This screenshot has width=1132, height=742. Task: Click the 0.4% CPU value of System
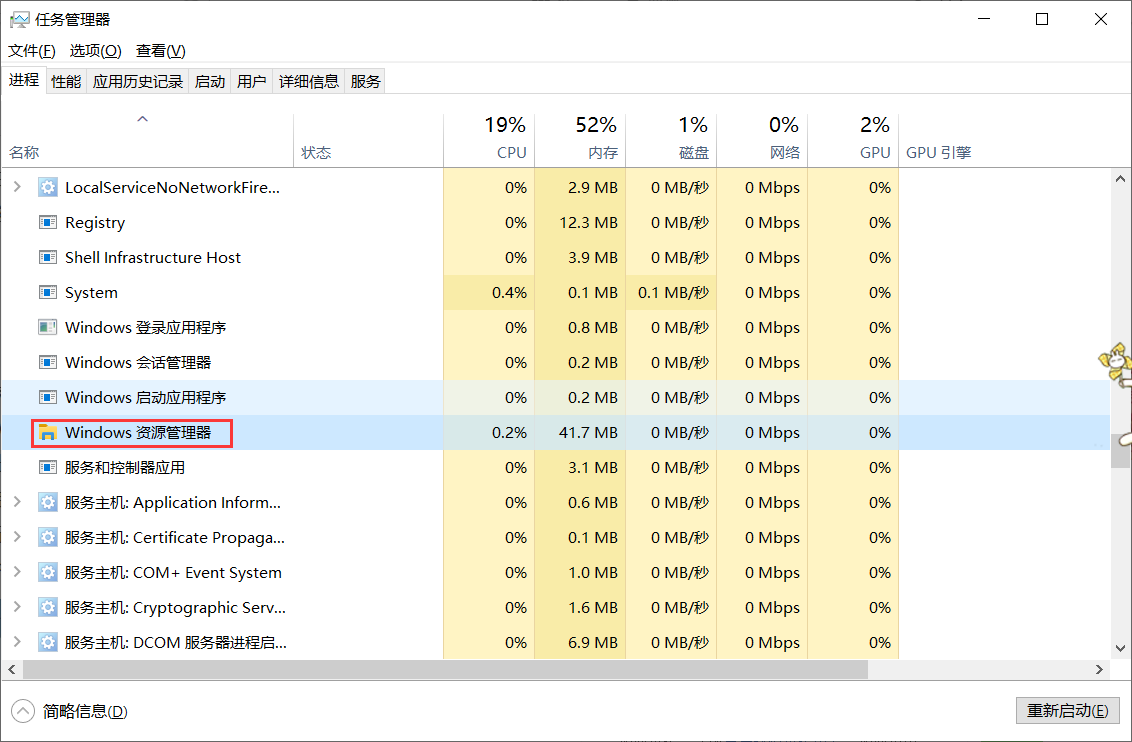click(x=509, y=293)
